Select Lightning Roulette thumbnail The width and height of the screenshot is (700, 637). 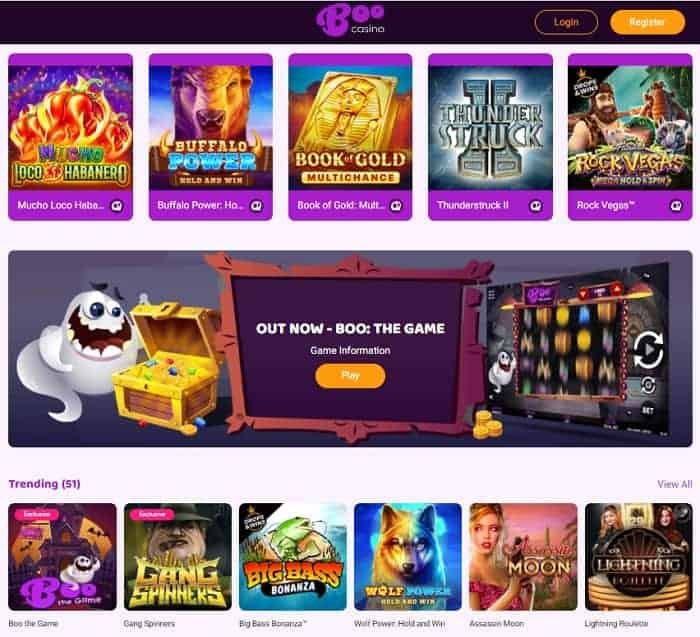coord(639,557)
